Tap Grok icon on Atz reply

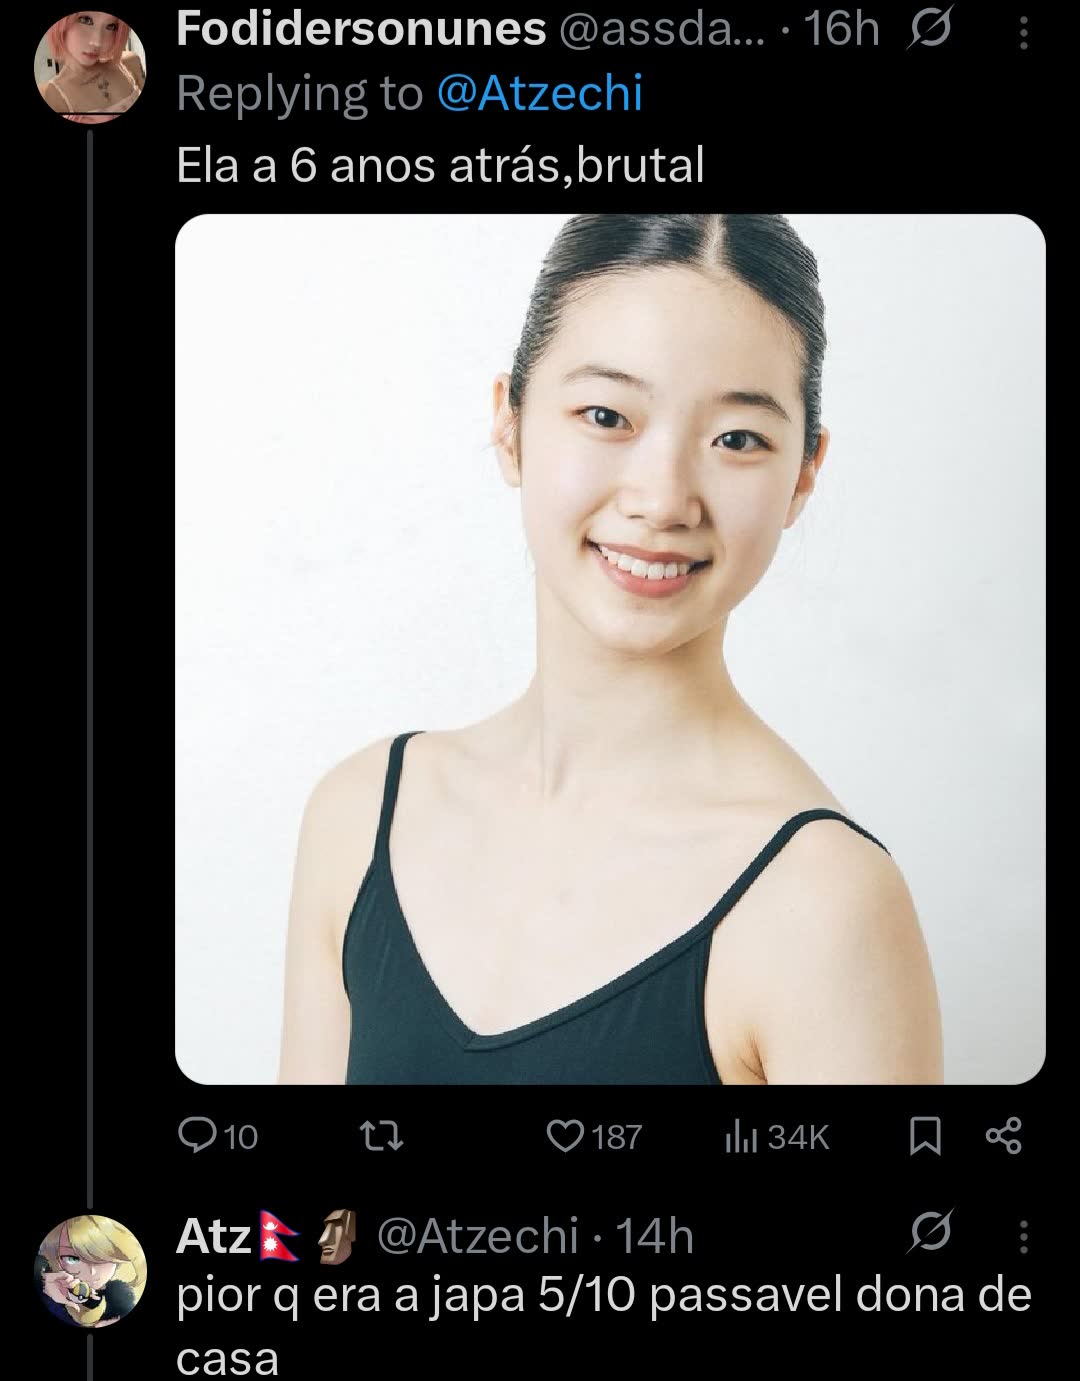[930, 1237]
